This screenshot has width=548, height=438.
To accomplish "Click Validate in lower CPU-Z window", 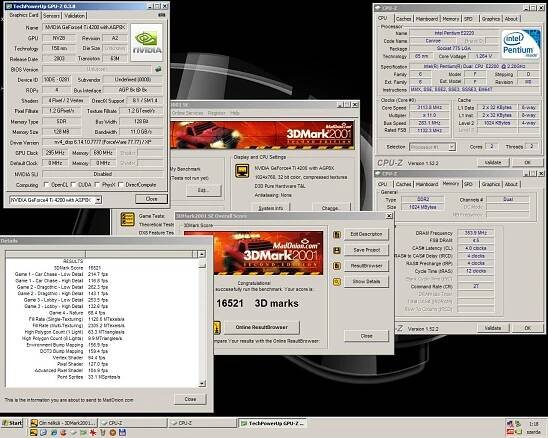I will (x=493, y=328).
